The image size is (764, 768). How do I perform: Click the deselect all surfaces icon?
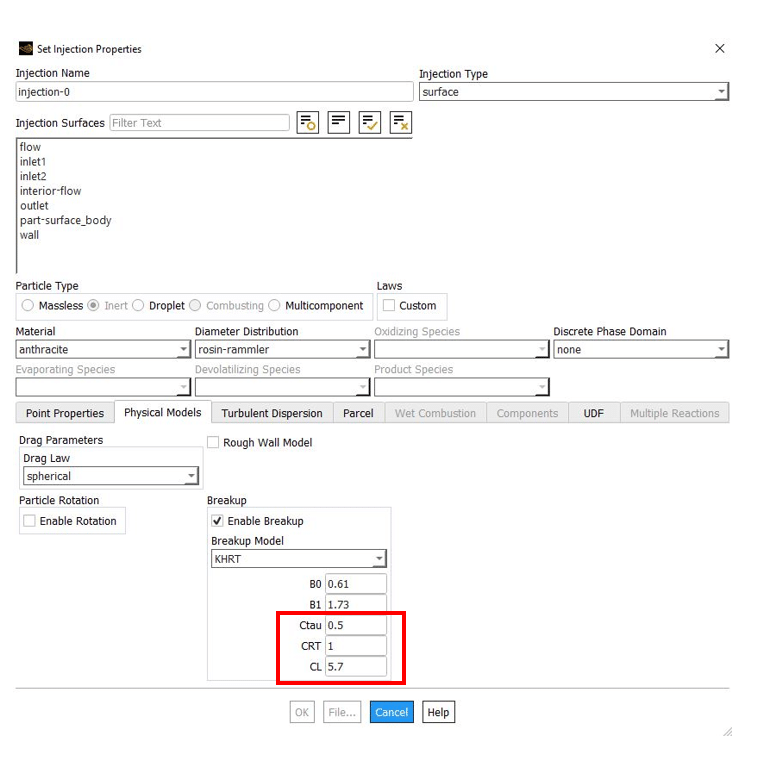pyautogui.click(x=401, y=123)
